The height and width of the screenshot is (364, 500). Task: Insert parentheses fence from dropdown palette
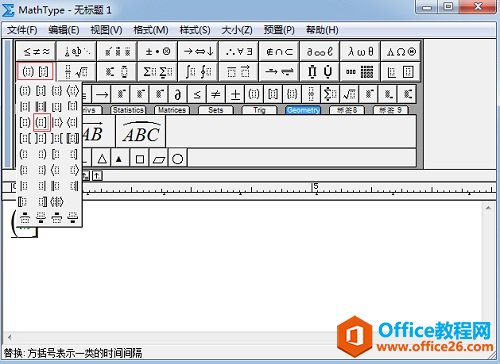(x=25, y=90)
